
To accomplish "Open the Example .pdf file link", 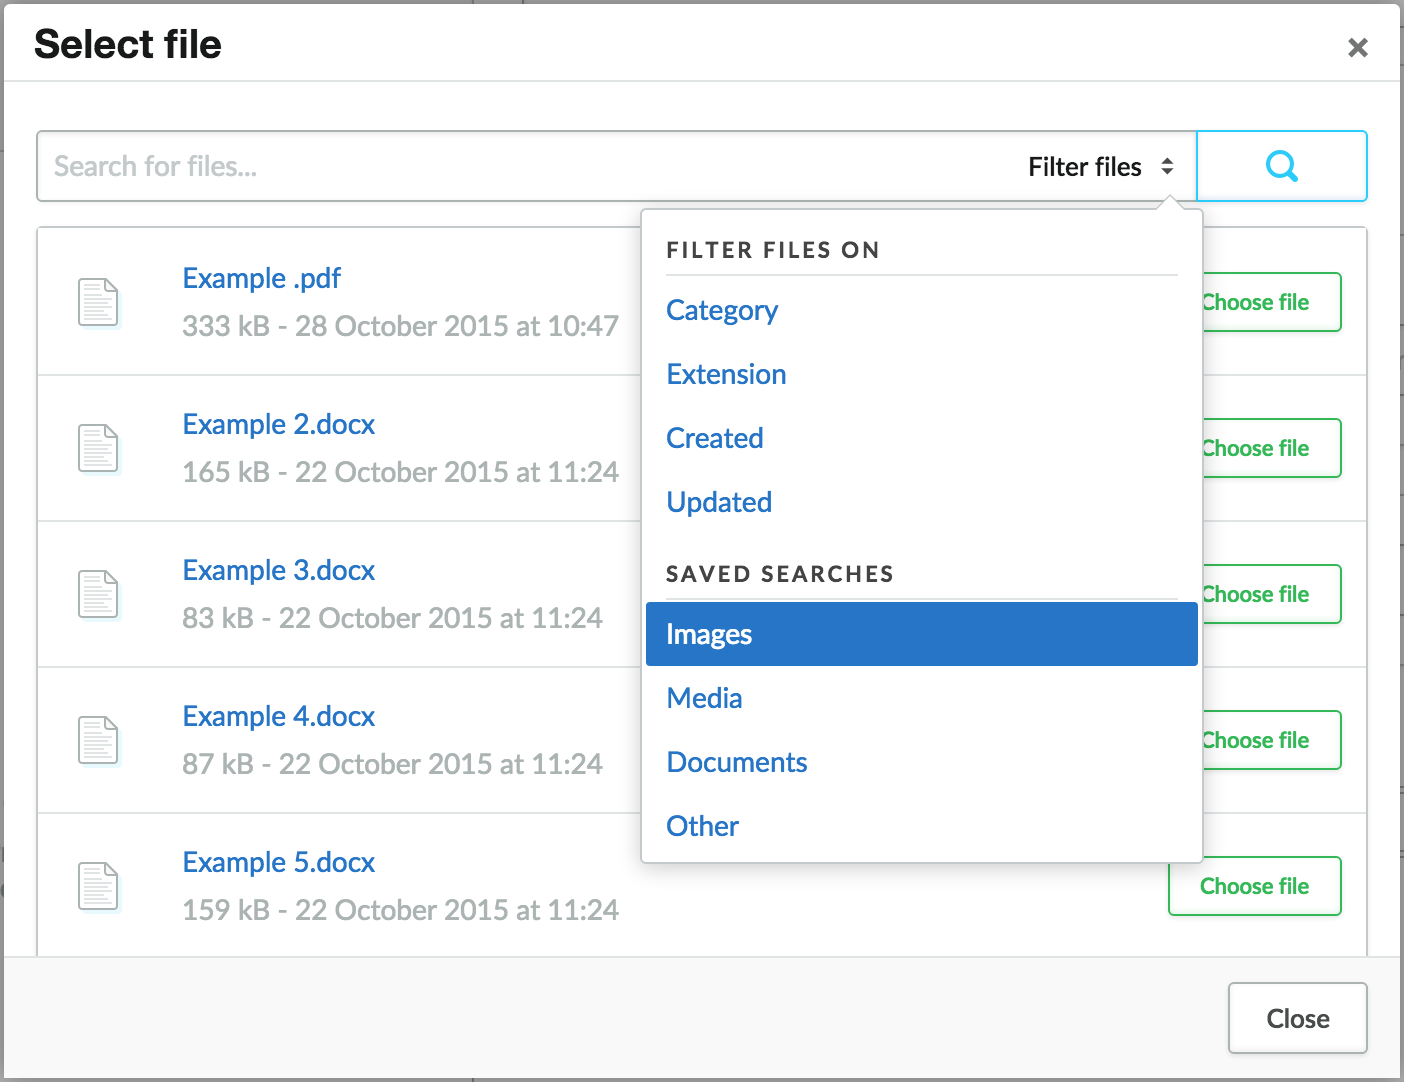I will tap(261, 278).
